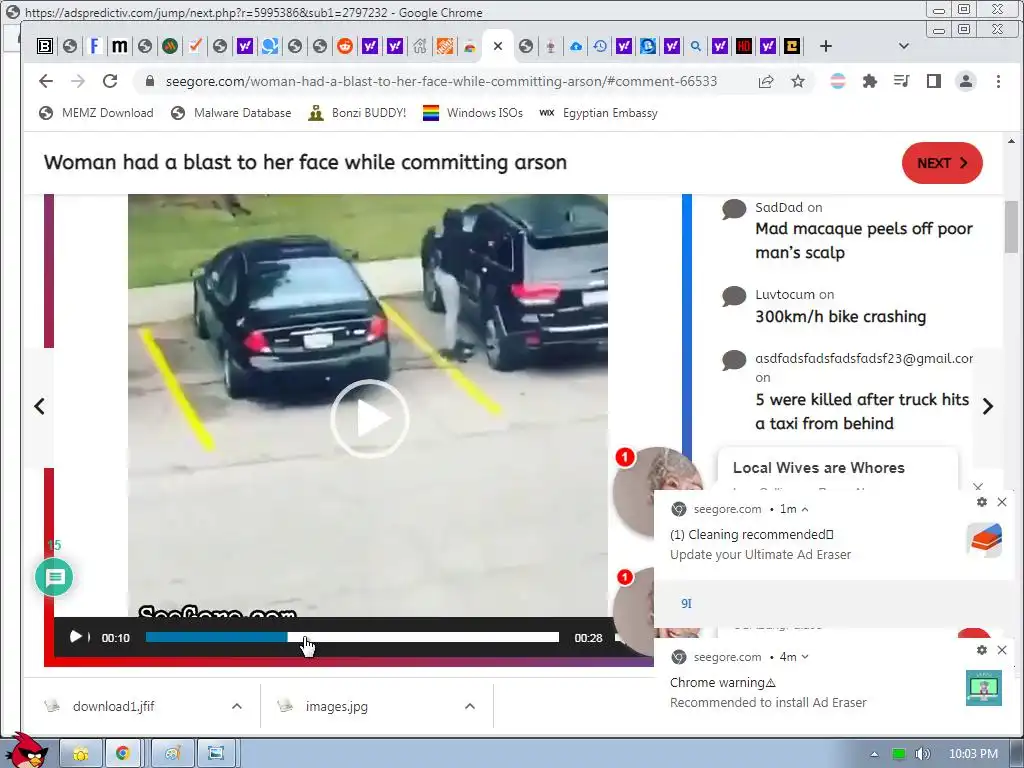Open the Paint taskbar icon
Screen dimensions: 1024x768
tap(172, 754)
